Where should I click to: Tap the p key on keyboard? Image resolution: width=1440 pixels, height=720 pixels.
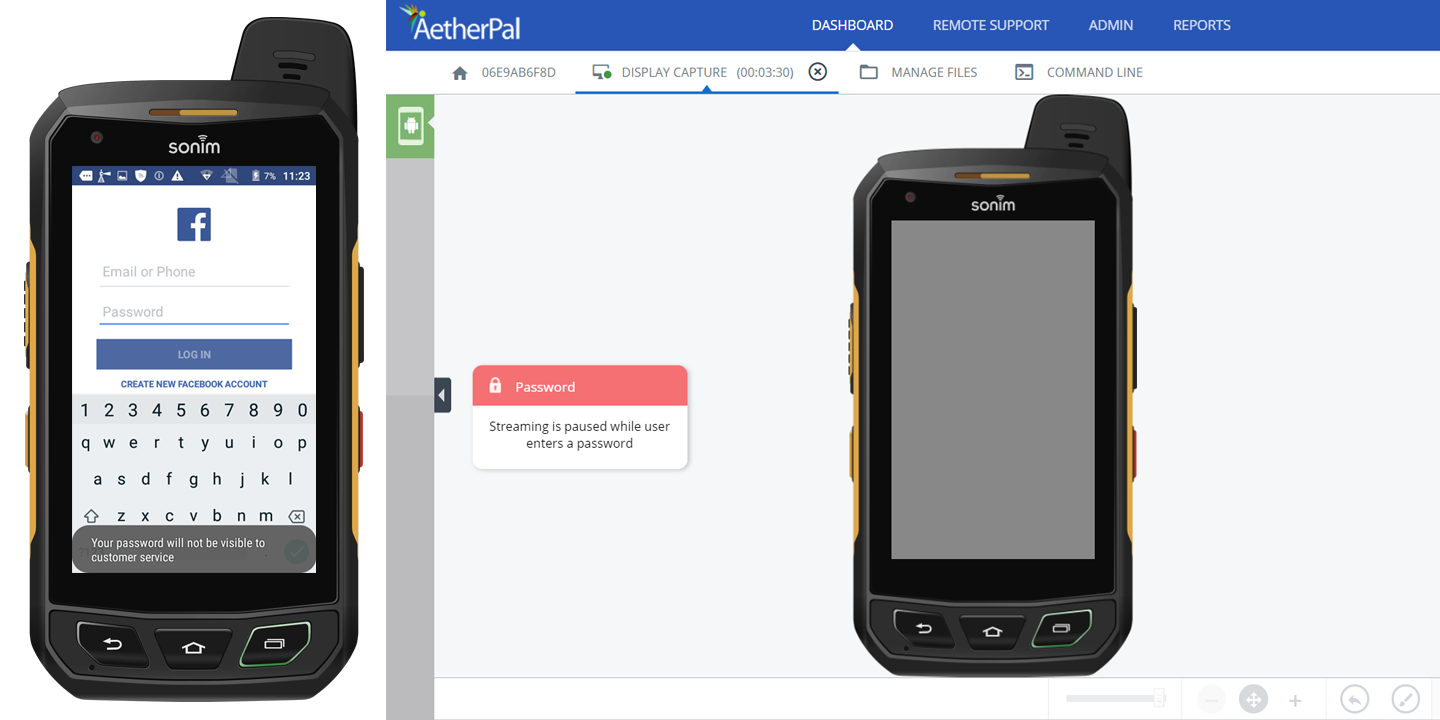point(302,443)
